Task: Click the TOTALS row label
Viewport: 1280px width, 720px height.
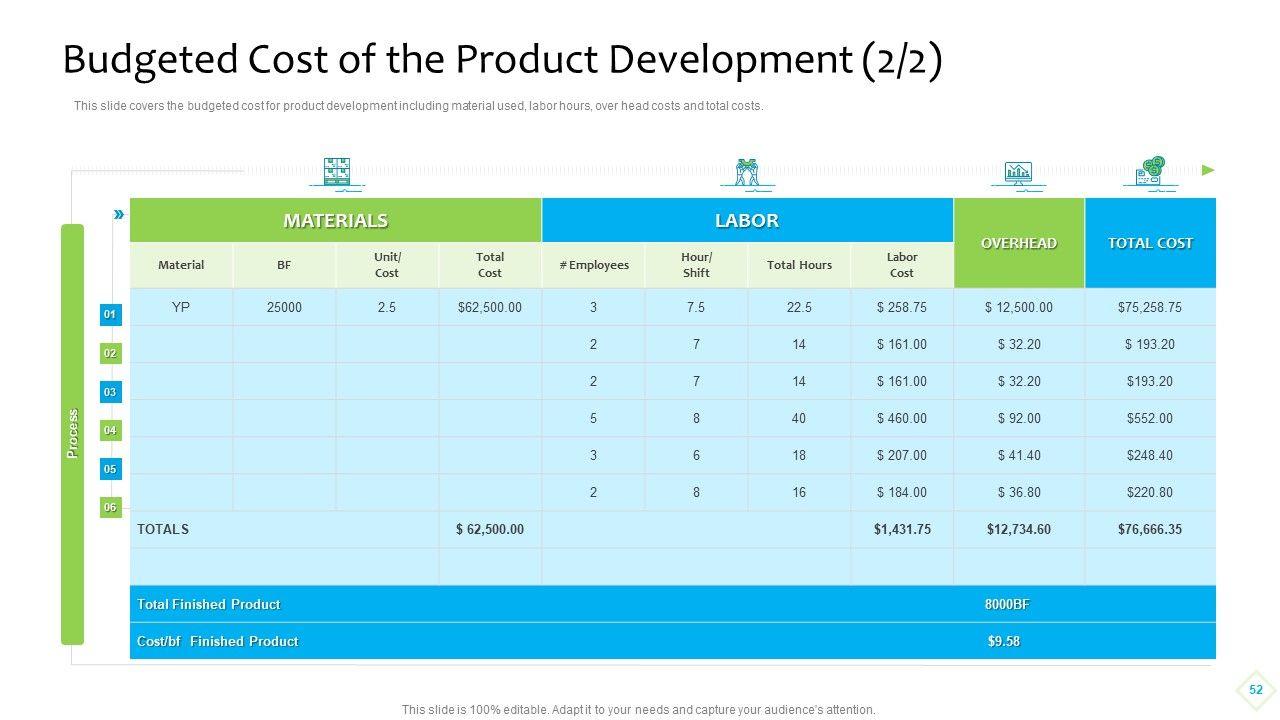Action: pyautogui.click(x=163, y=529)
